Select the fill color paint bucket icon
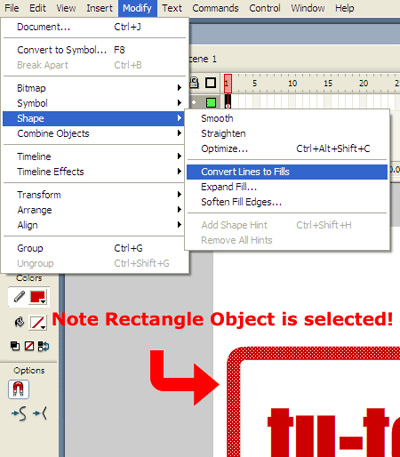400x457 pixels. tap(19, 322)
